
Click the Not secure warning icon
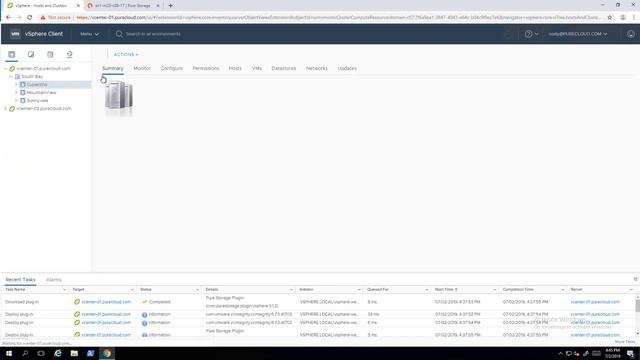point(42,18)
